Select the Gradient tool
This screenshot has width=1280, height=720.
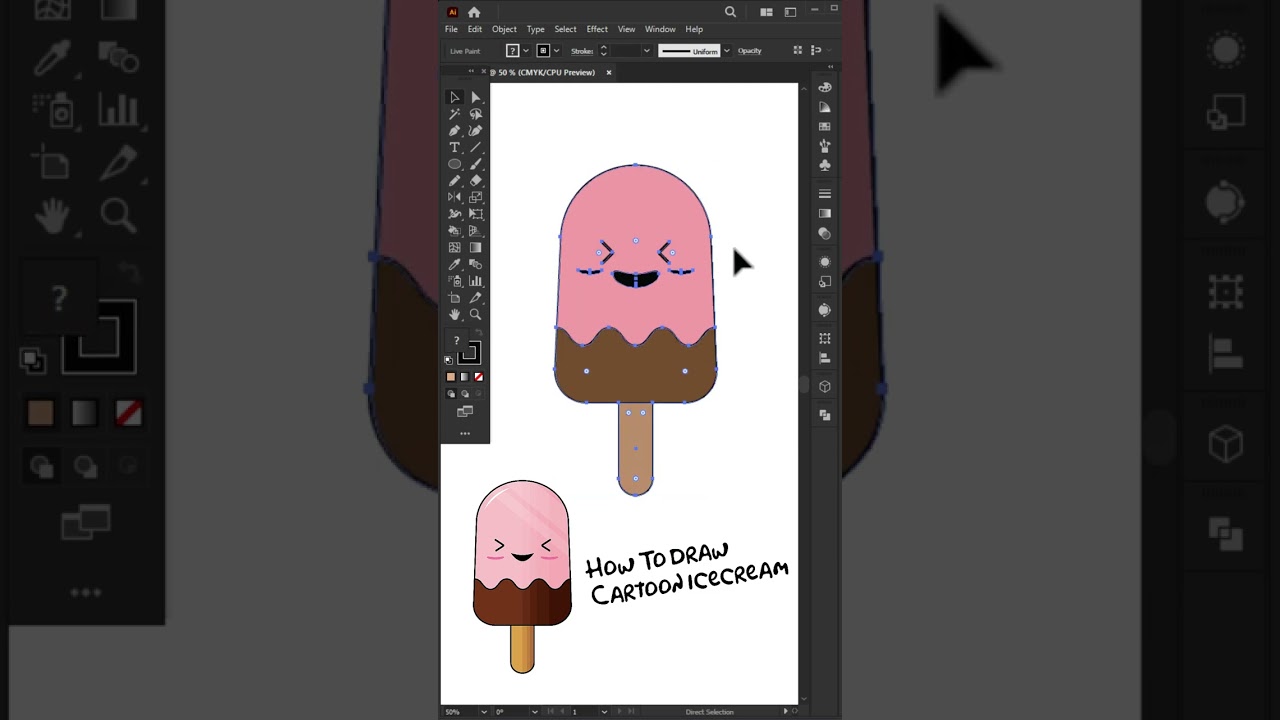click(x=476, y=247)
